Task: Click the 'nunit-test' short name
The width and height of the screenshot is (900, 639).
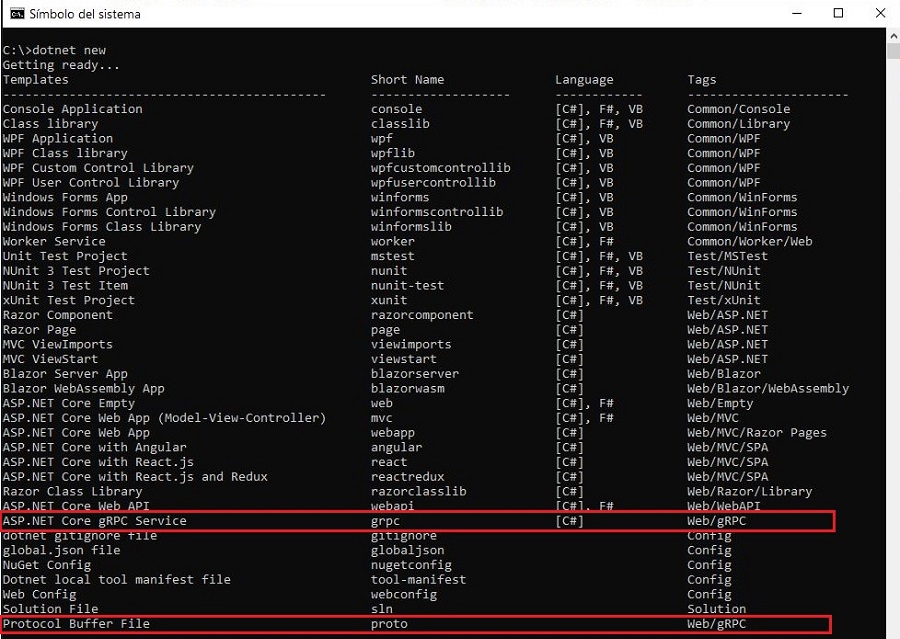Action: 408,285
